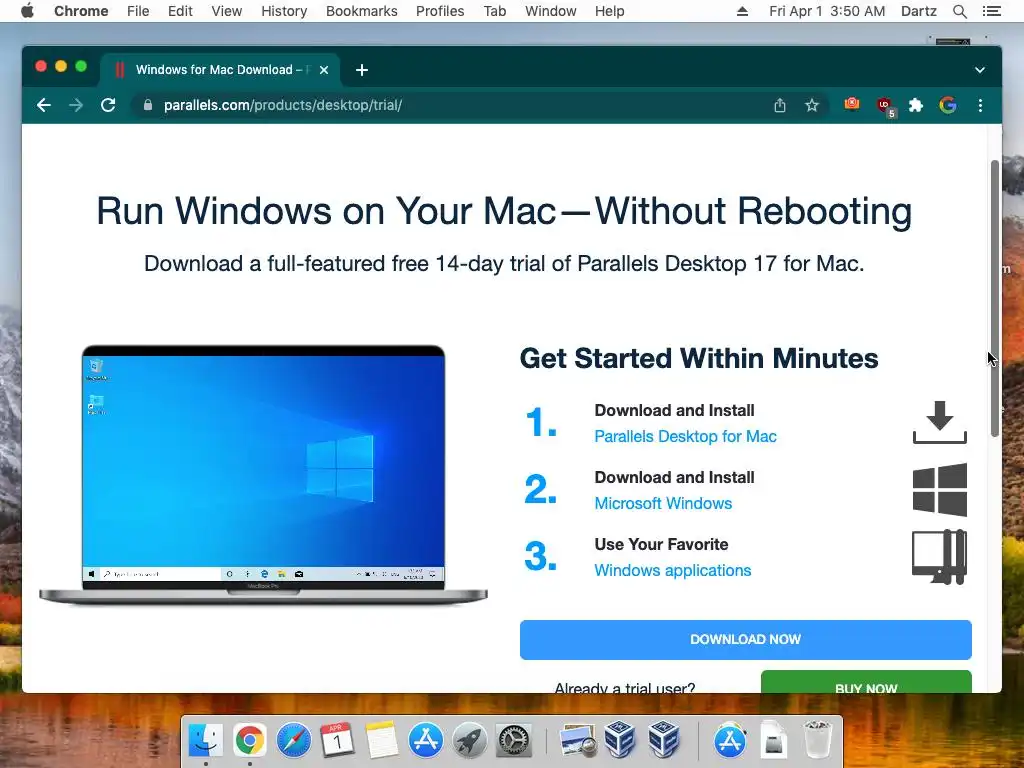Click Google Chrome in the Dock
1024x768 pixels.
(x=249, y=741)
